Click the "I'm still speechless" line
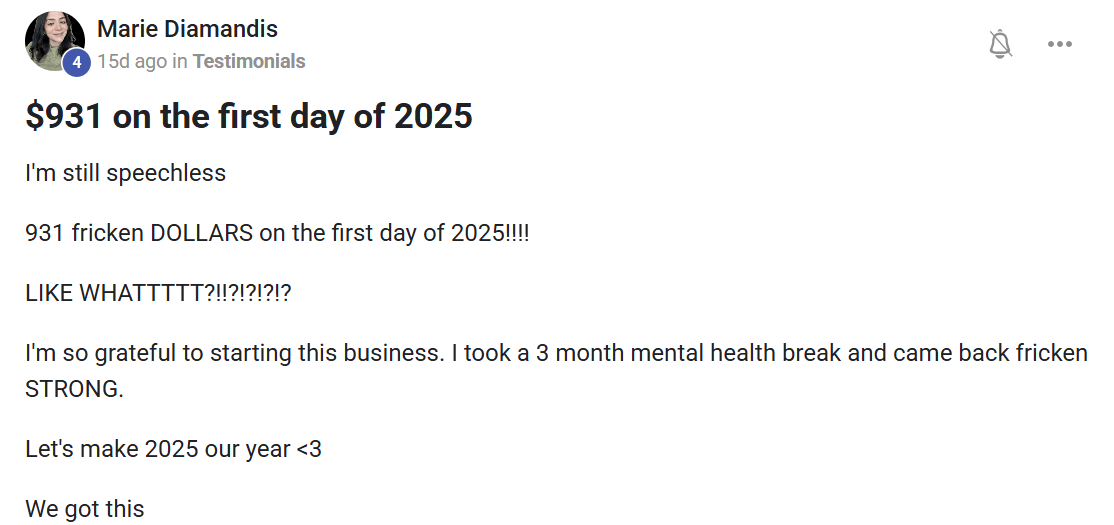This screenshot has height=525, width=1114. coord(126,173)
